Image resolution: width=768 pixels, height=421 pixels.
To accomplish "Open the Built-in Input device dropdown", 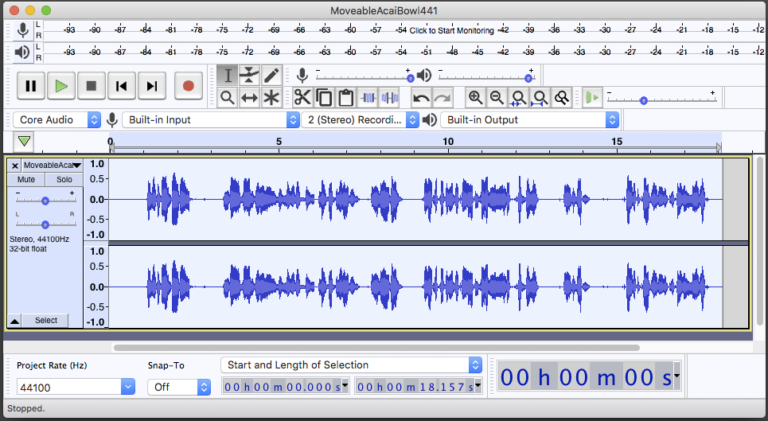I will click(x=211, y=120).
